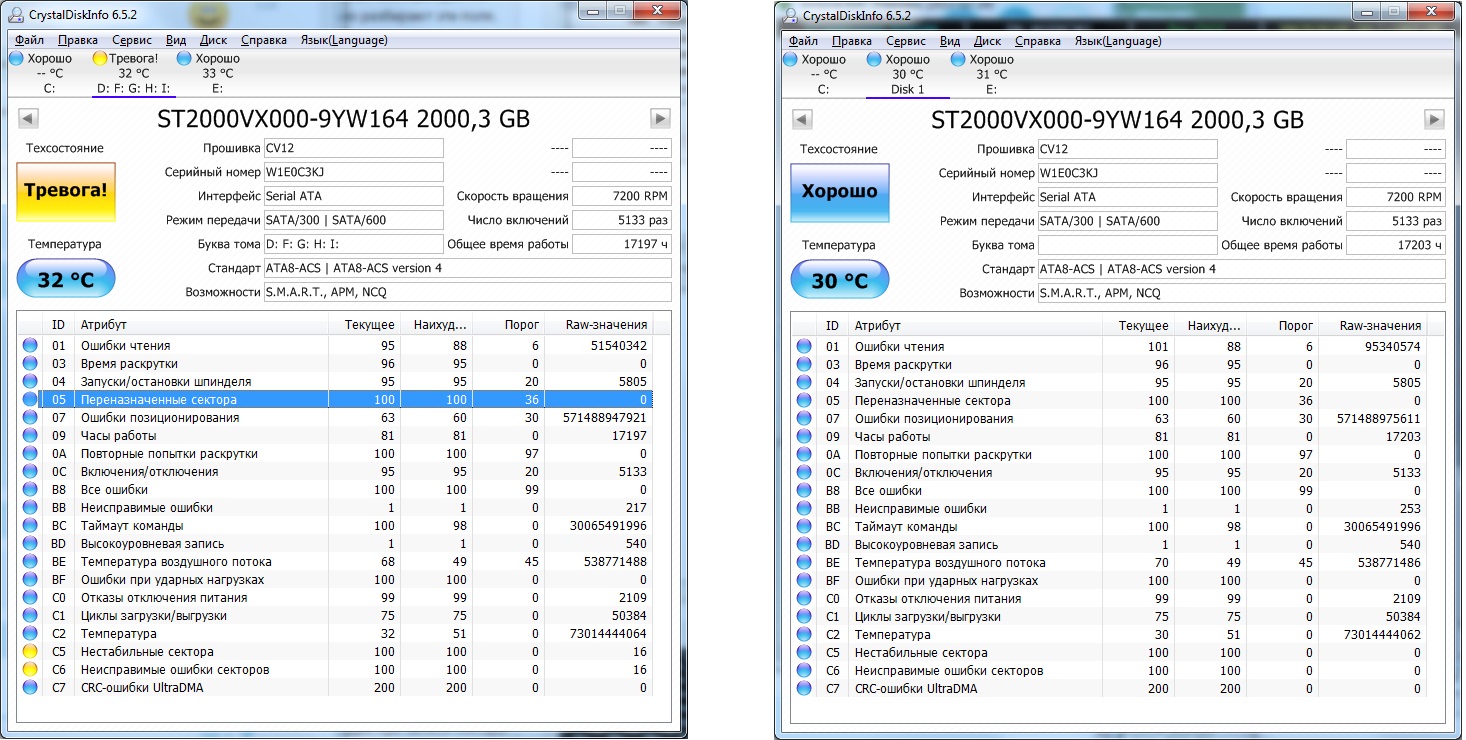Go to previous disk in the Disk 1 window
The height and width of the screenshot is (740, 1466).
(x=802, y=119)
